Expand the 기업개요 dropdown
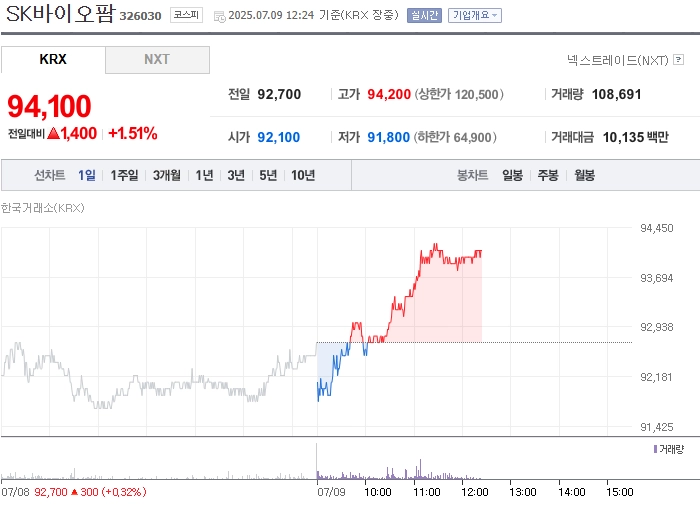This screenshot has width=700, height=515. [475, 15]
